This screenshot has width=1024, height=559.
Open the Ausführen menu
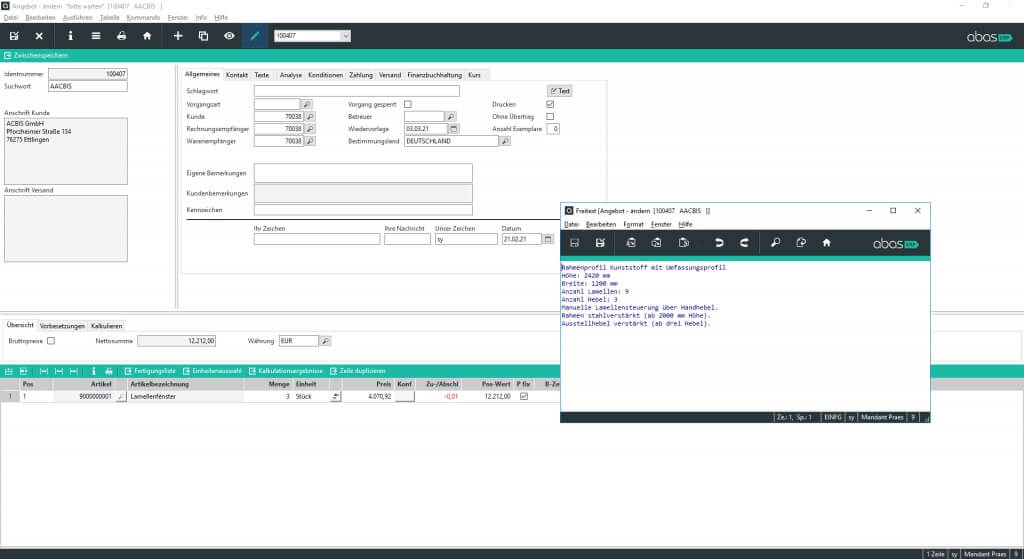pos(77,17)
